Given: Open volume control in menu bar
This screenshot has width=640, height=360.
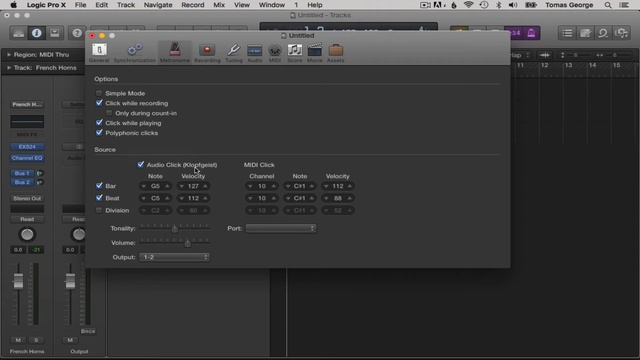Looking at the screenshot, I should pos(513,5).
